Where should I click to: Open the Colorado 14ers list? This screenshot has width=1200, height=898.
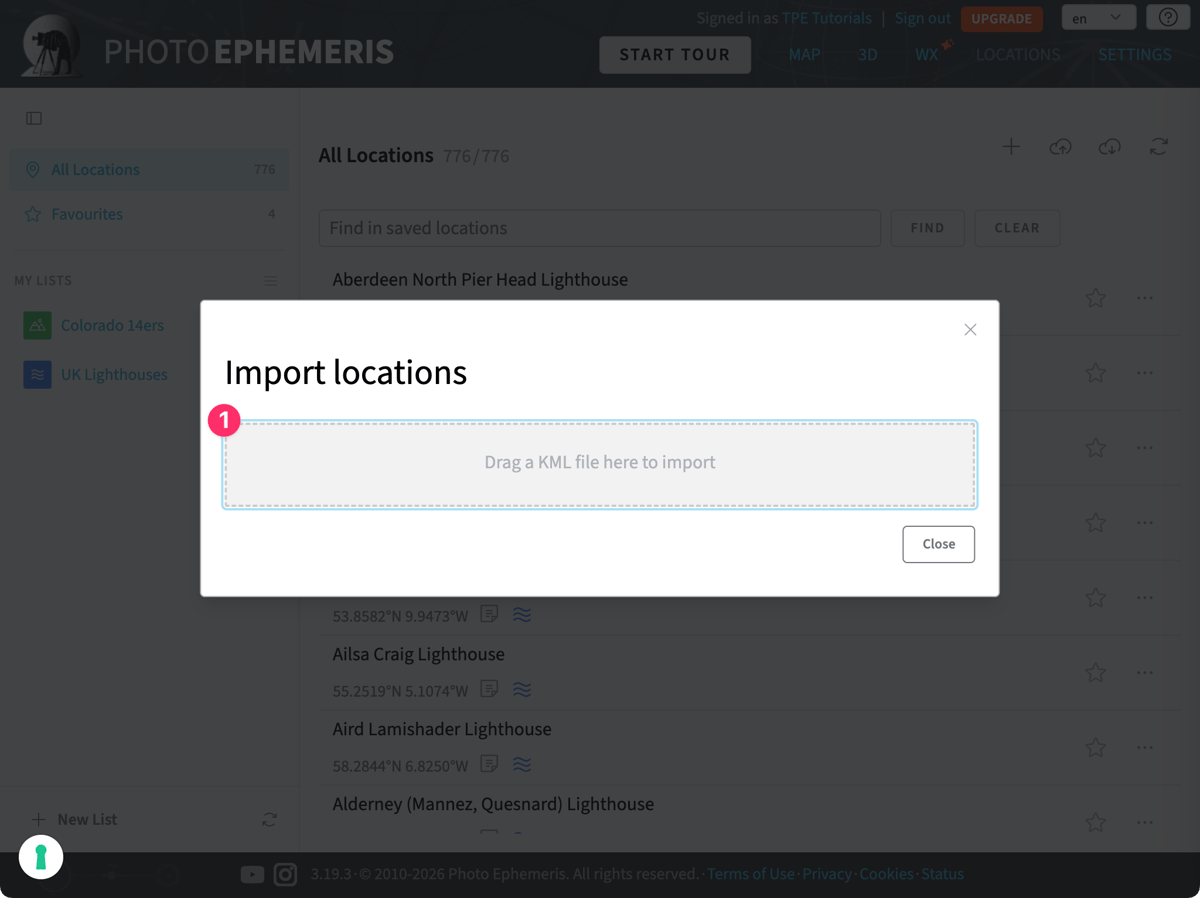click(x=112, y=325)
